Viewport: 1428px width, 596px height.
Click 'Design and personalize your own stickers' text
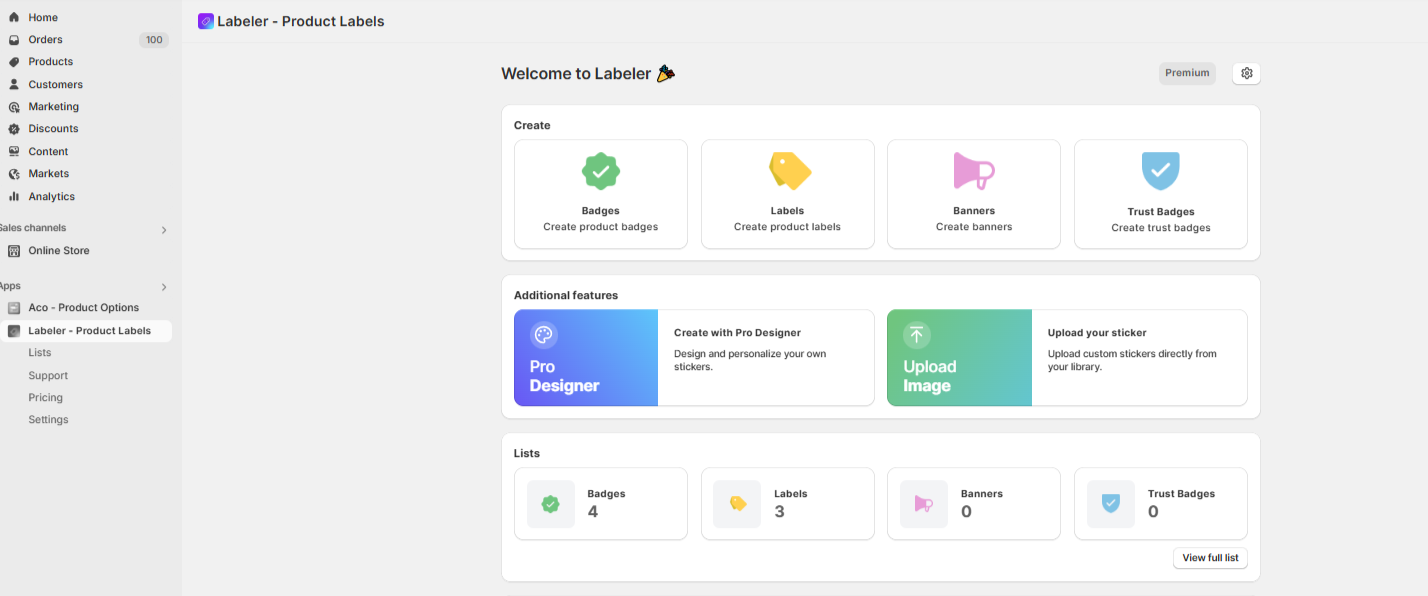[x=750, y=360]
